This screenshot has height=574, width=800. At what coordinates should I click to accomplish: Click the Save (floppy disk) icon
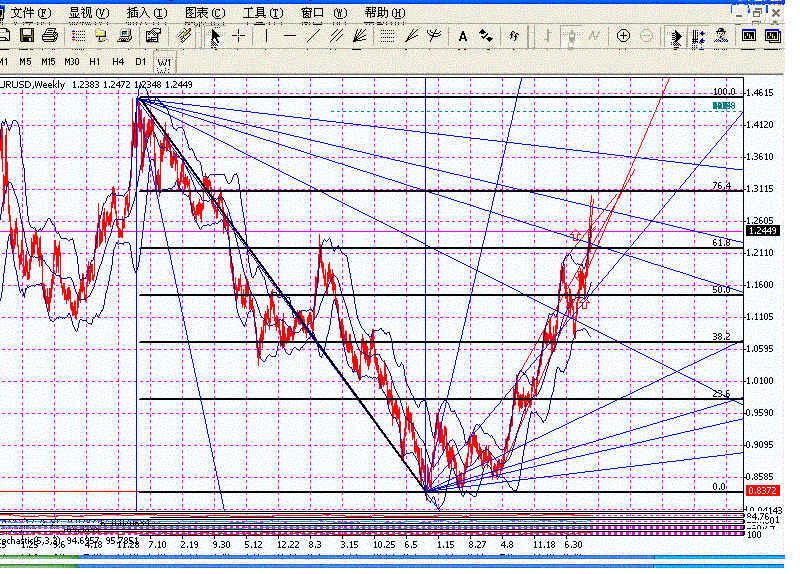(x=27, y=36)
